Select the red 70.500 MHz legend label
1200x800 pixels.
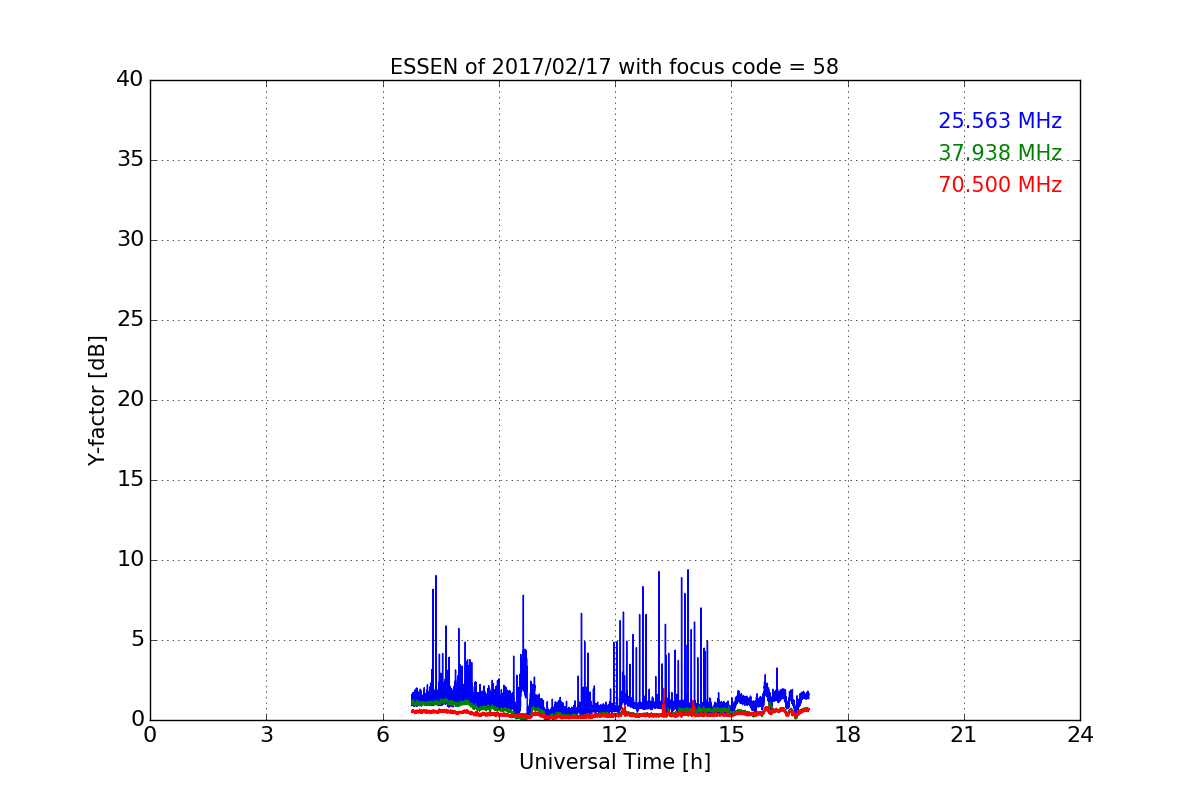click(x=1000, y=185)
